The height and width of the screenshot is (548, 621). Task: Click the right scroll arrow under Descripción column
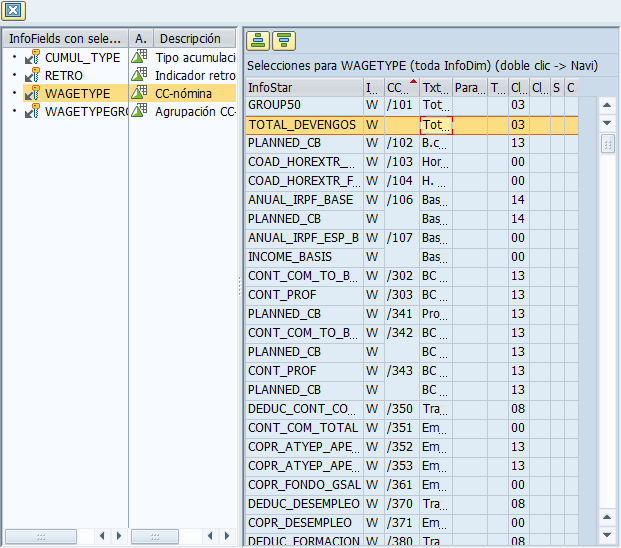(x=227, y=536)
